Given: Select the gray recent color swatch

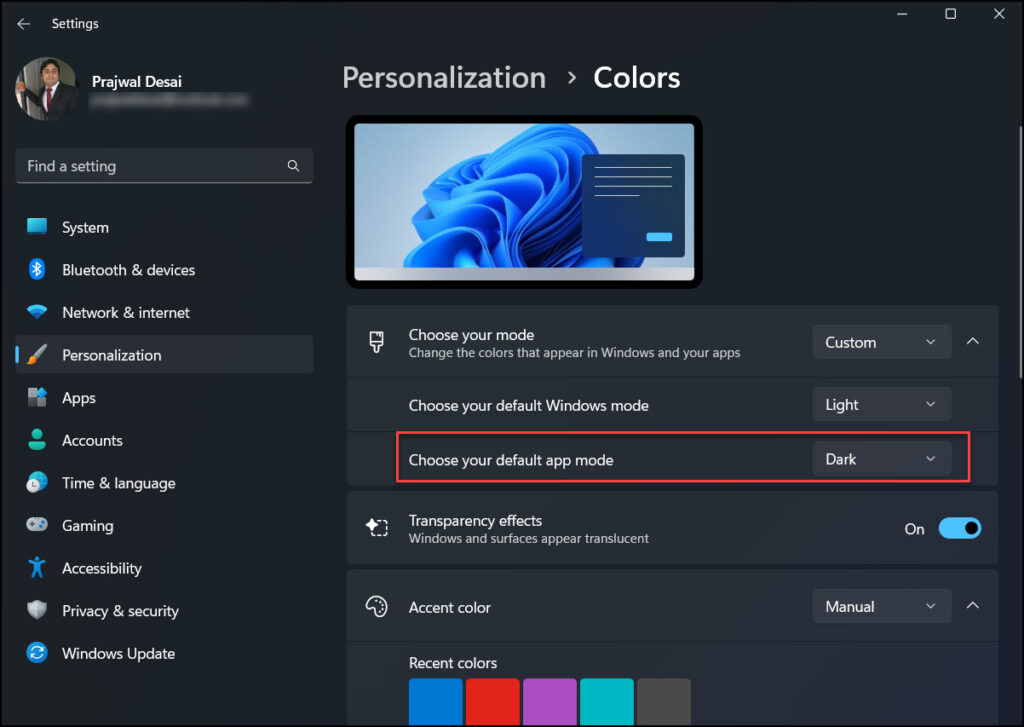Looking at the screenshot, I should pos(664,702).
